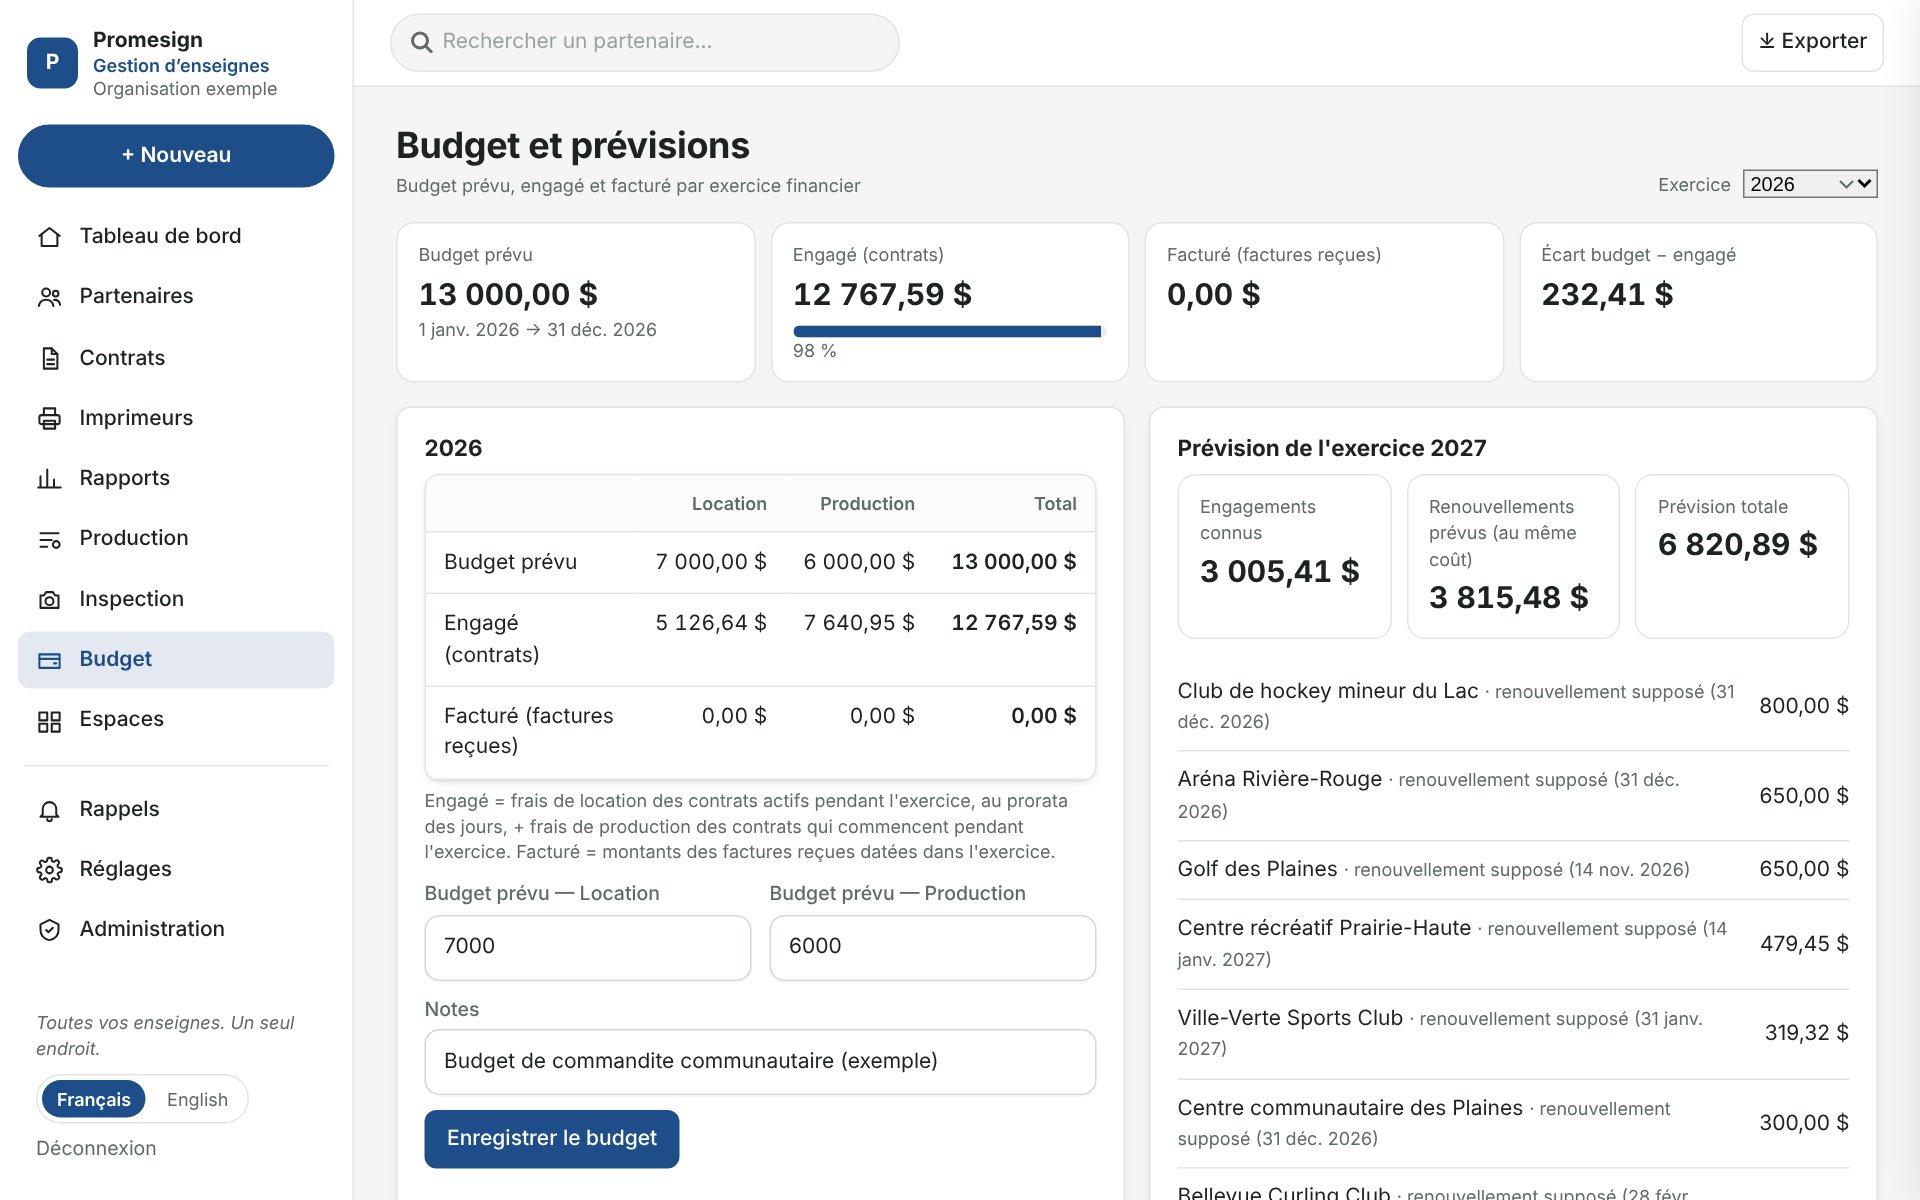Click the Écart budget 232,41 $ value
Viewport: 1920px width, 1200px height.
pos(1607,294)
